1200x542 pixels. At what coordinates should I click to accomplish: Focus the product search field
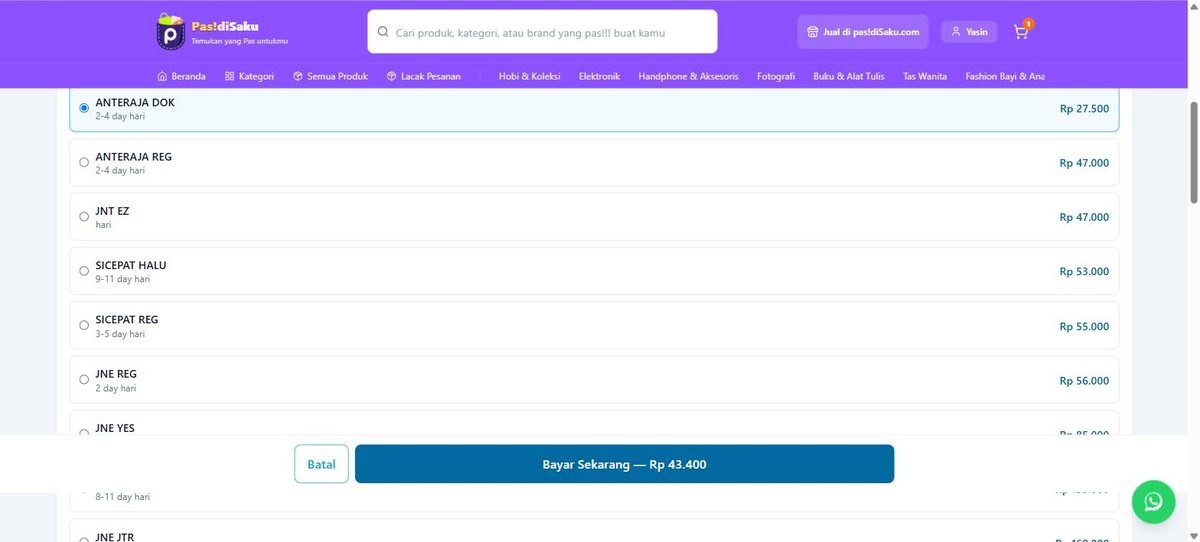tap(542, 32)
